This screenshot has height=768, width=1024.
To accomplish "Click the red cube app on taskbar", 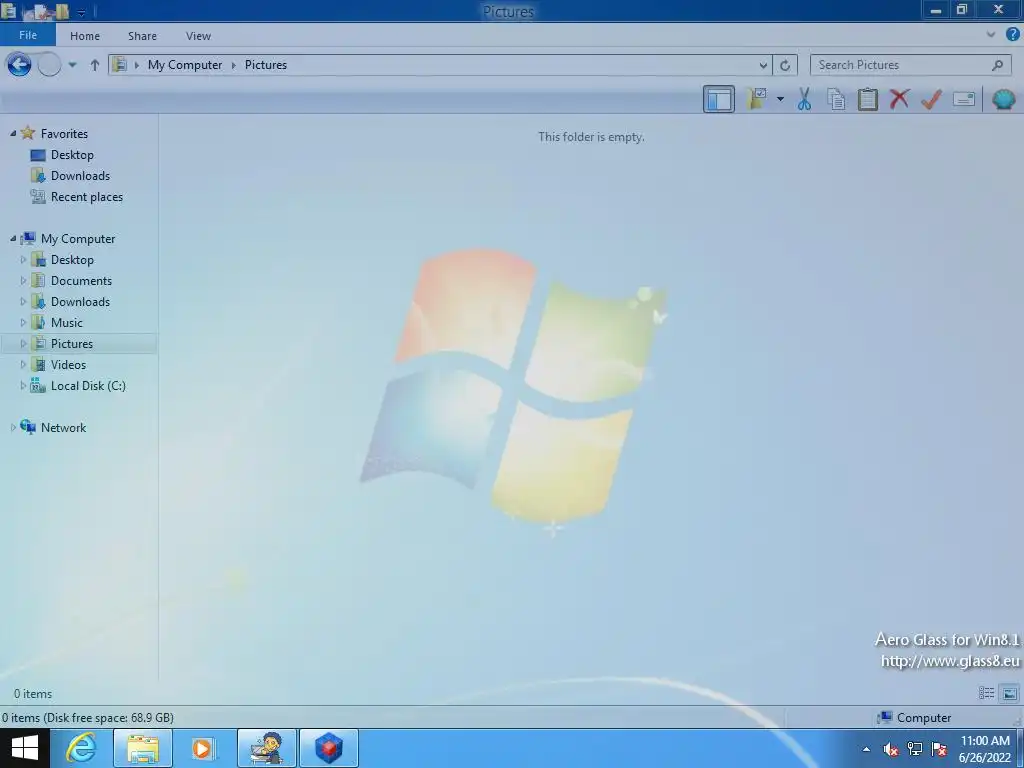I will pos(328,748).
